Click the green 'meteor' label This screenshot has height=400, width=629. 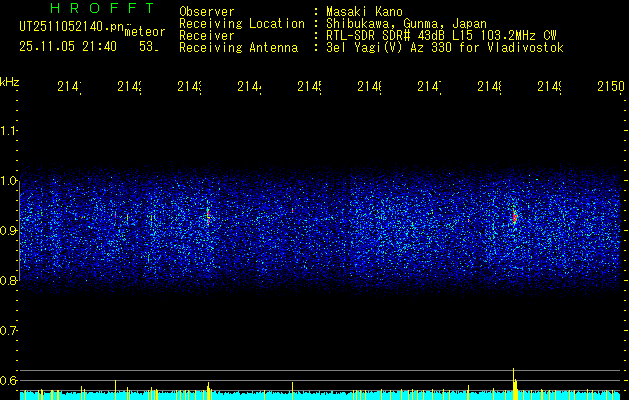click(145, 32)
